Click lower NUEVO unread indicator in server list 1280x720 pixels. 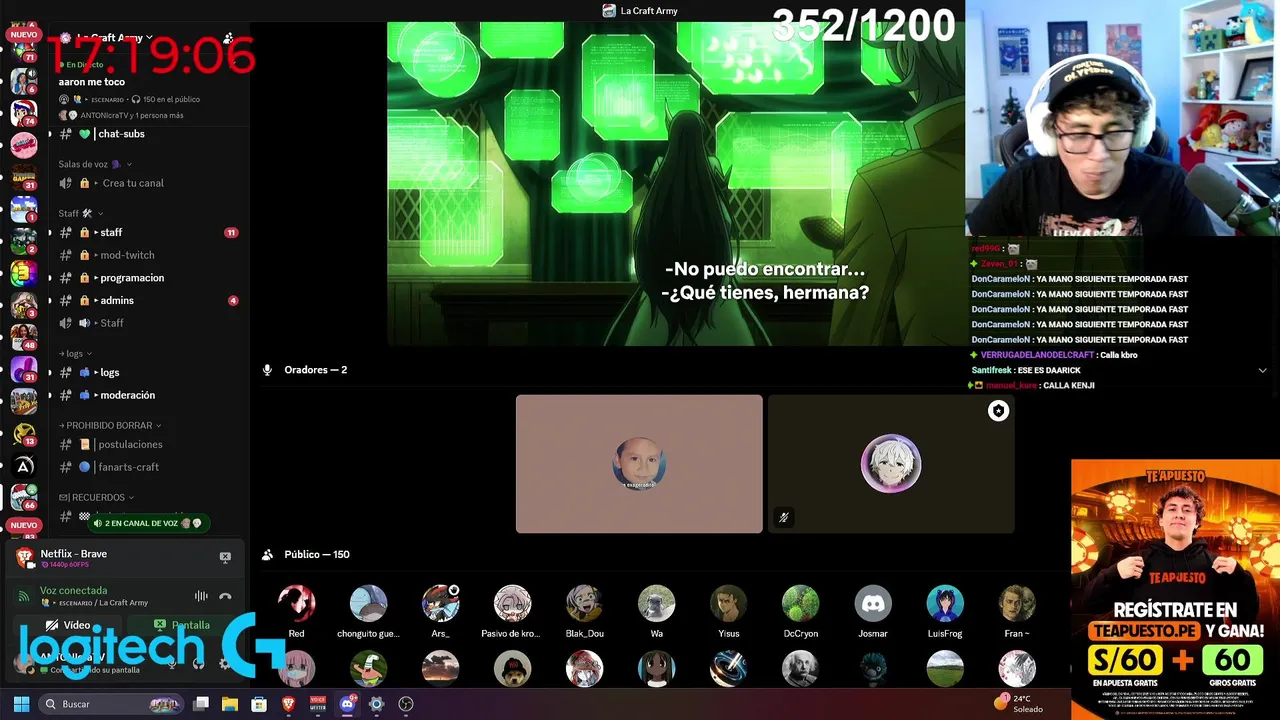tap(23, 525)
